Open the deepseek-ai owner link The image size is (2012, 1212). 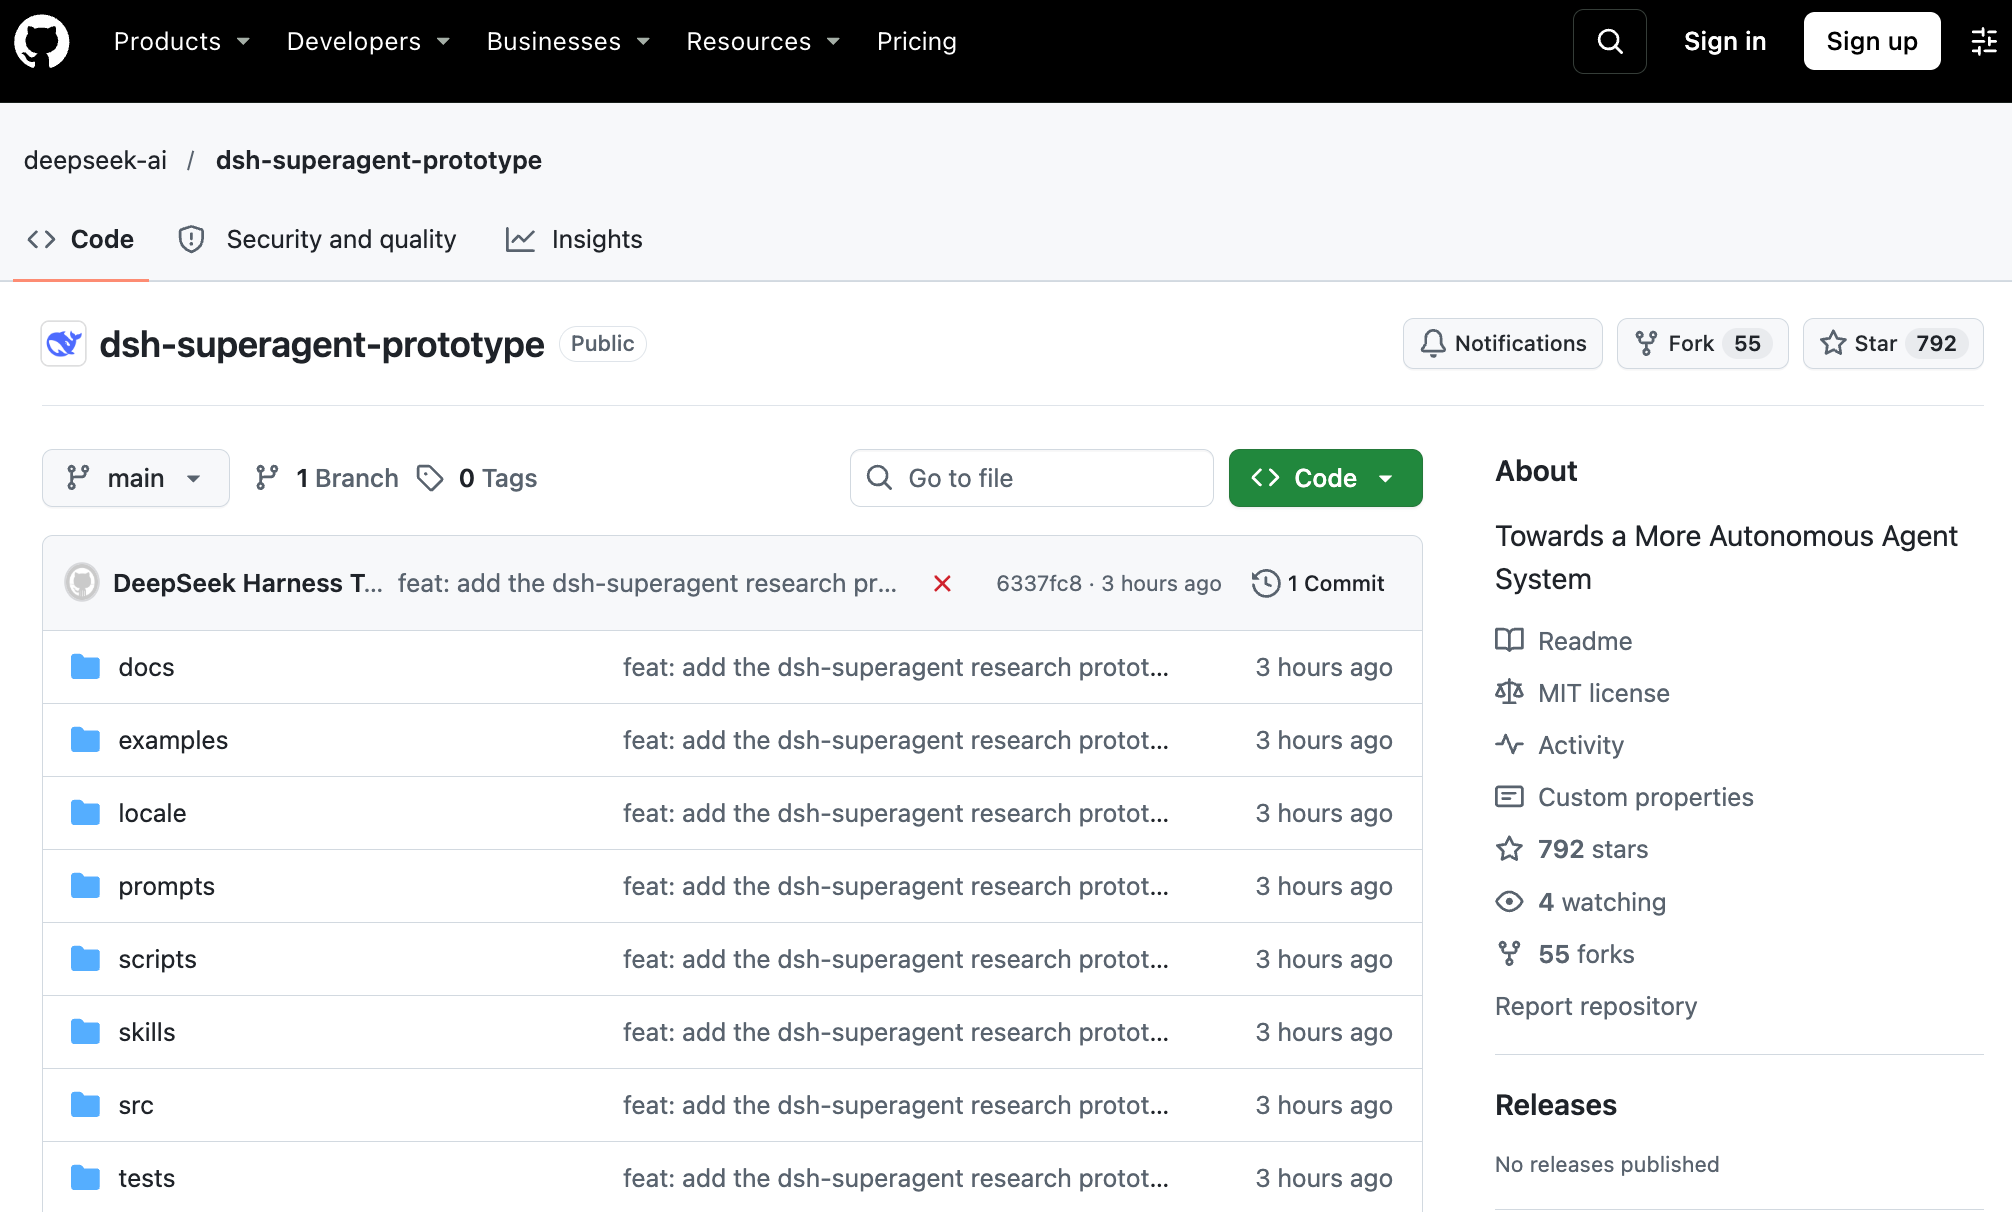[x=95, y=160]
